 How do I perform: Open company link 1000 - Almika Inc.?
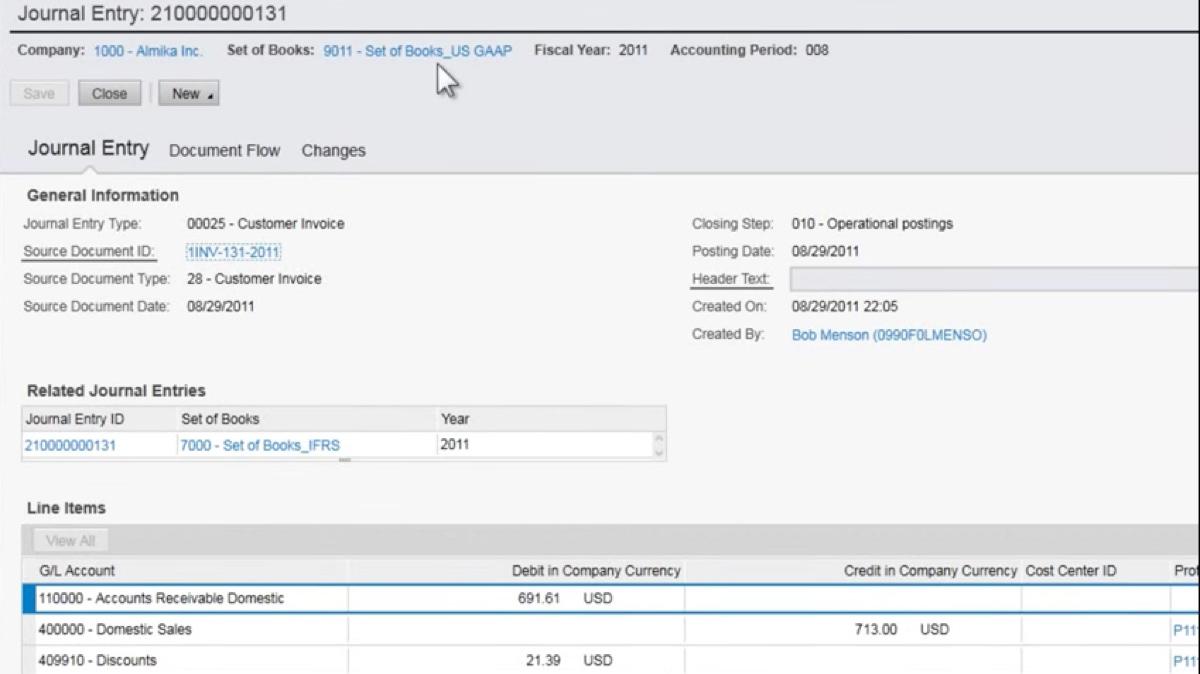(x=148, y=50)
